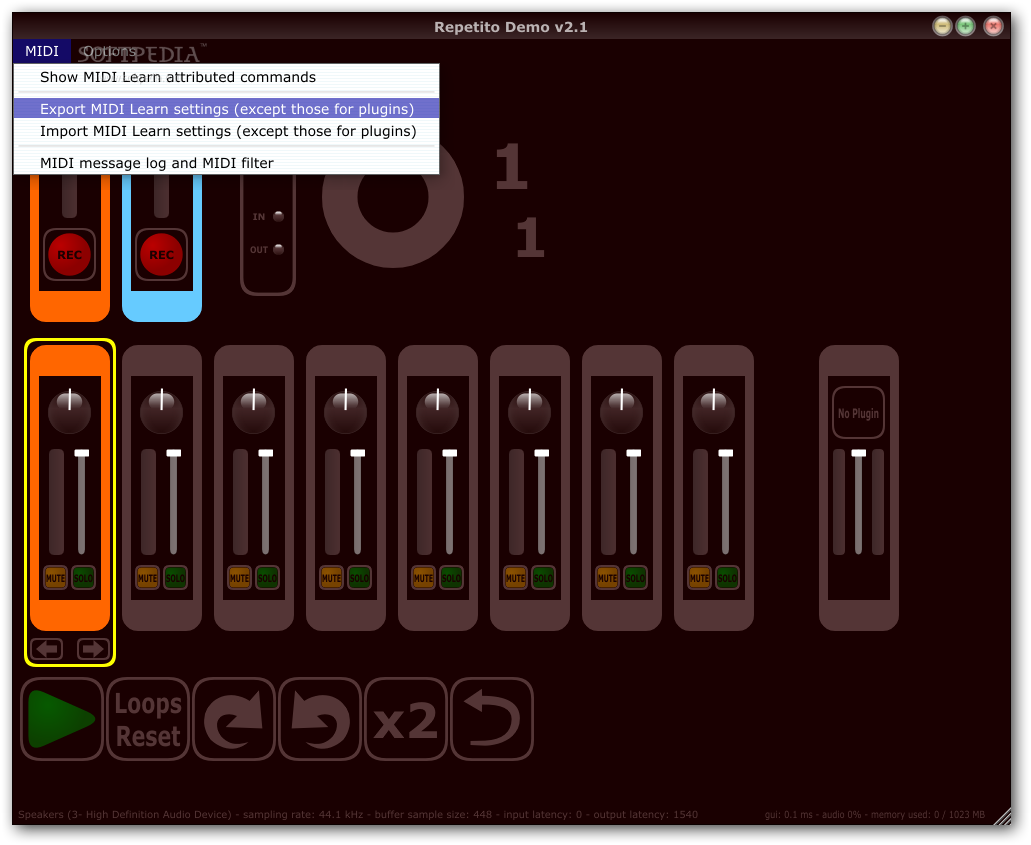
Task: Select Show MIDI Learn attributed commands
Action: tap(226, 78)
